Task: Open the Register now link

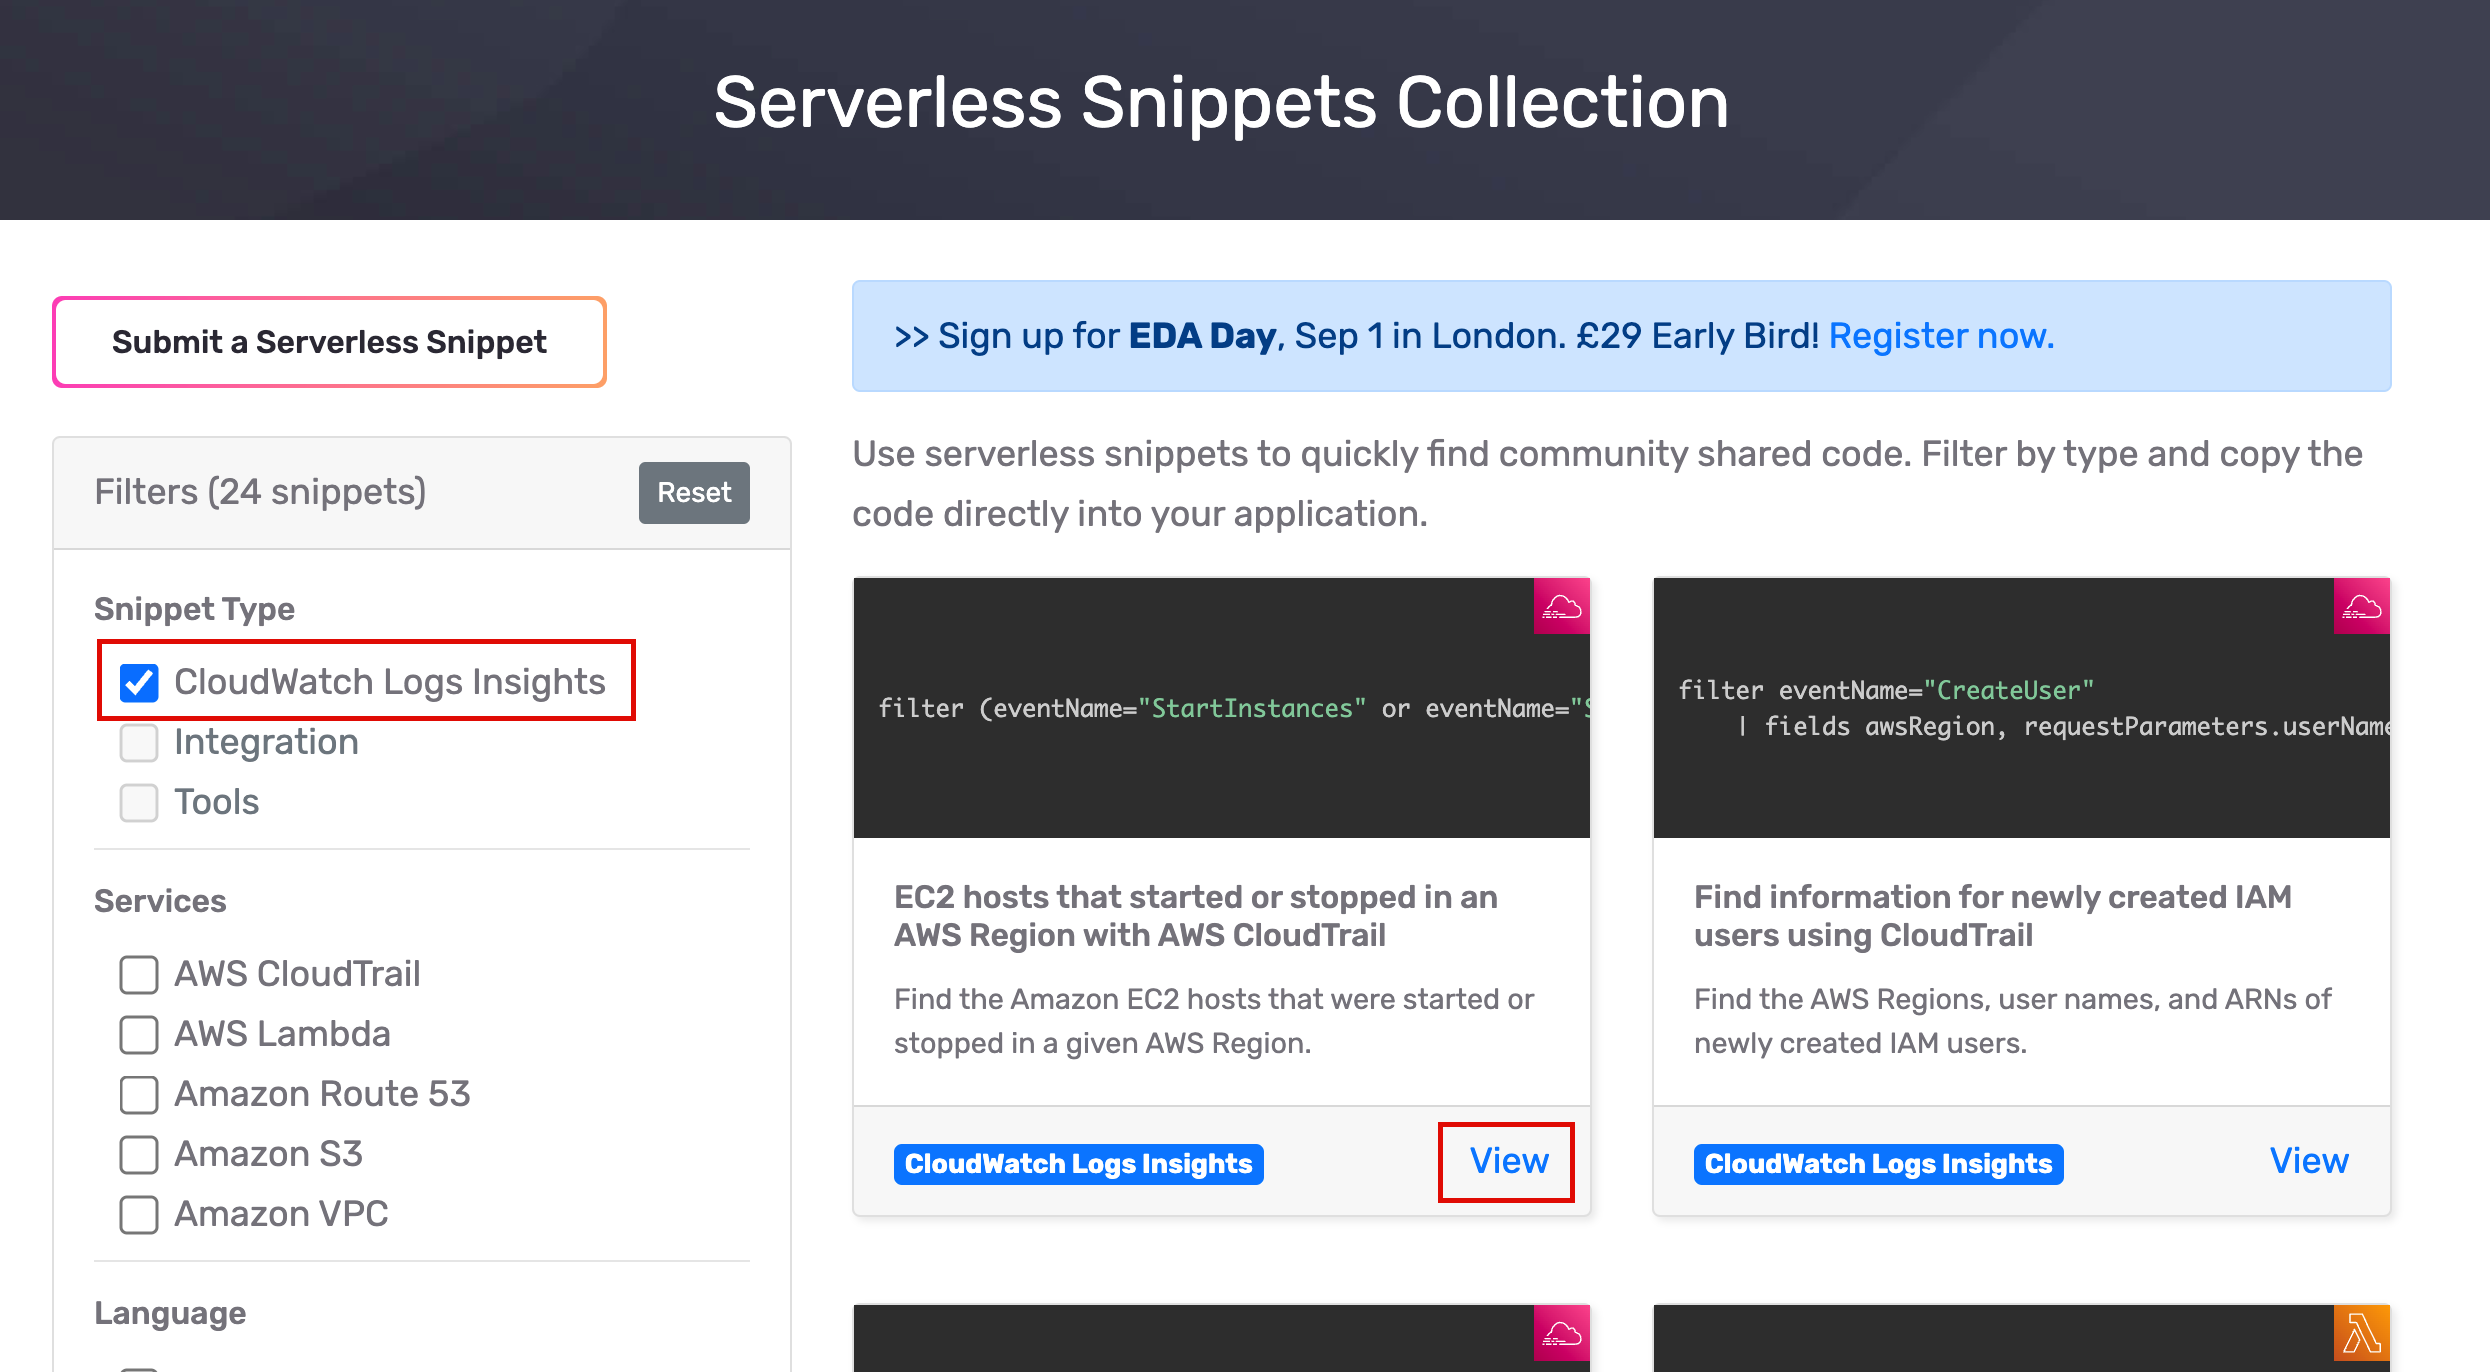Action: [1941, 336]
